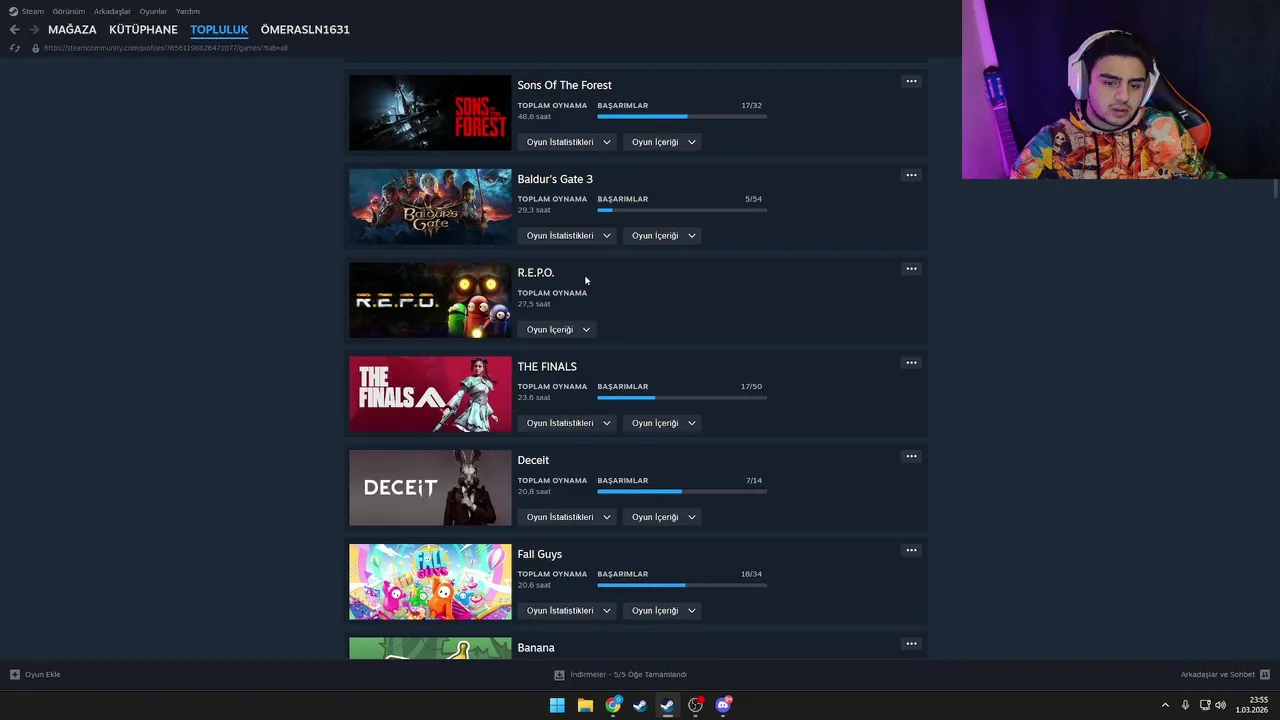
Task: Open the three-dot menu for THE FINALS
Action: pyautogui.click(x=911, y=363)
